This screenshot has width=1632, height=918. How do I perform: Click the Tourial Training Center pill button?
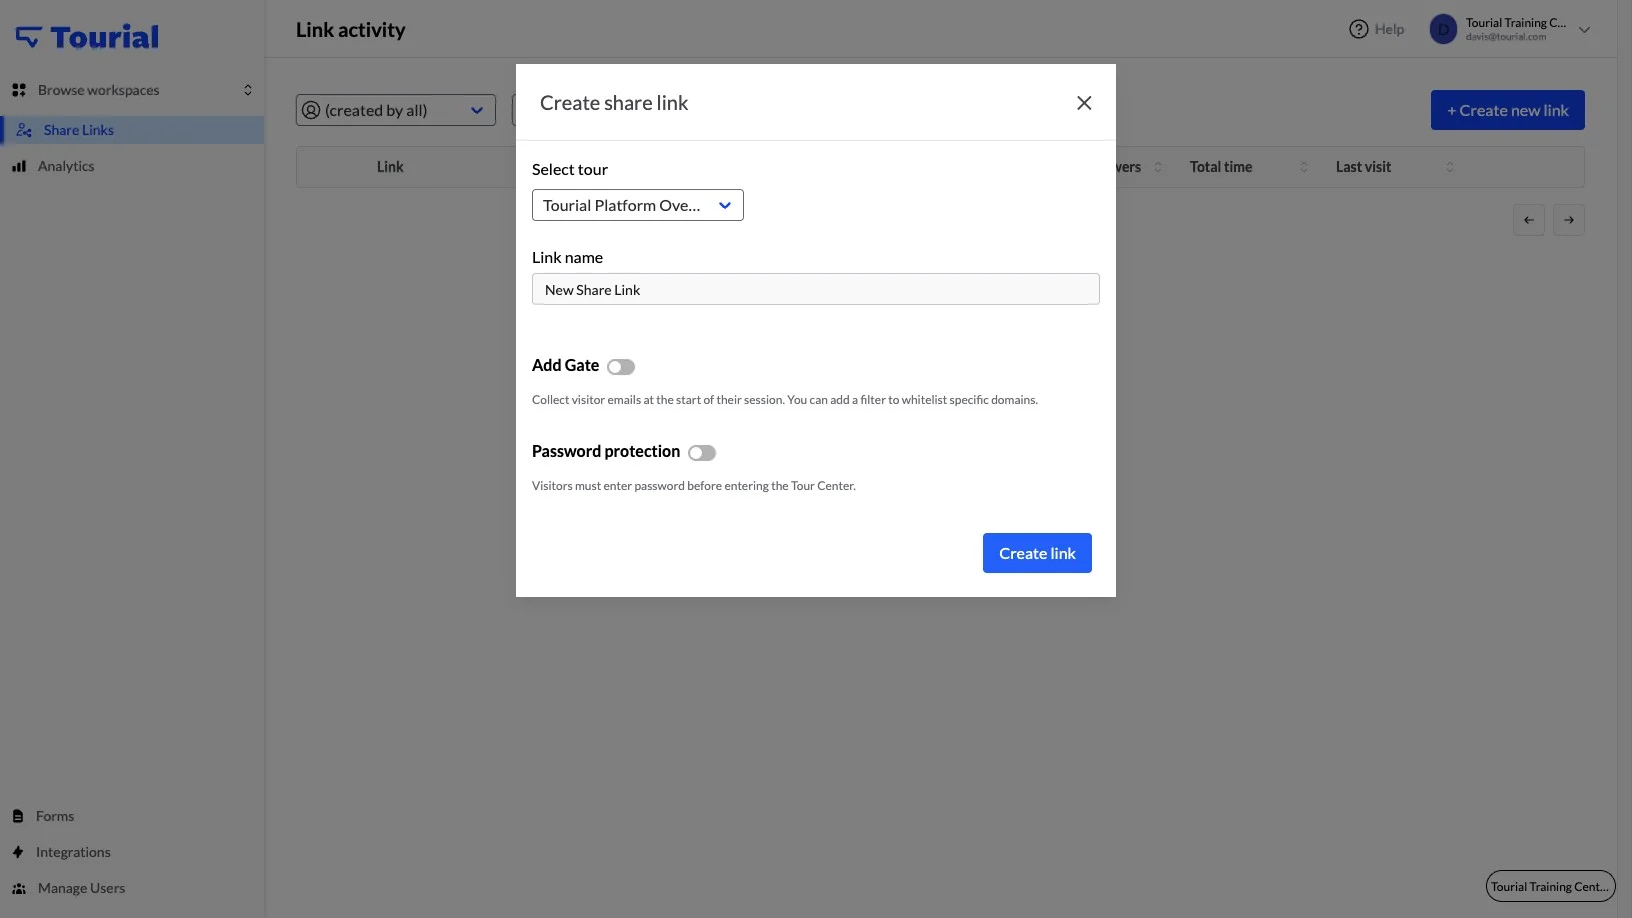(x=1550, y=886)
